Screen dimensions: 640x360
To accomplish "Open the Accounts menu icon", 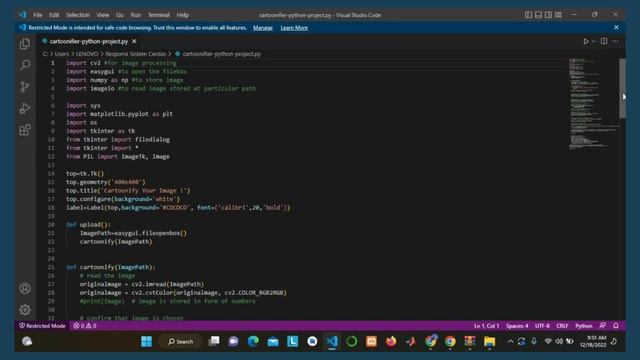I will [25, 289].
